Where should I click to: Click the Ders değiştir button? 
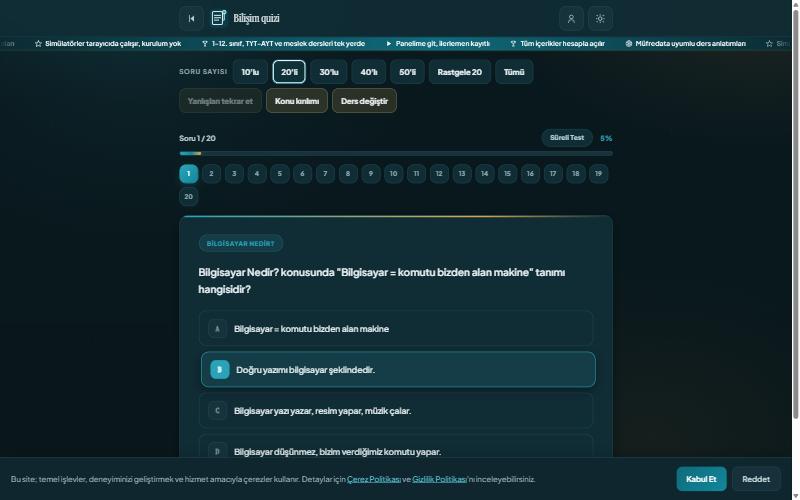[364, 101]
